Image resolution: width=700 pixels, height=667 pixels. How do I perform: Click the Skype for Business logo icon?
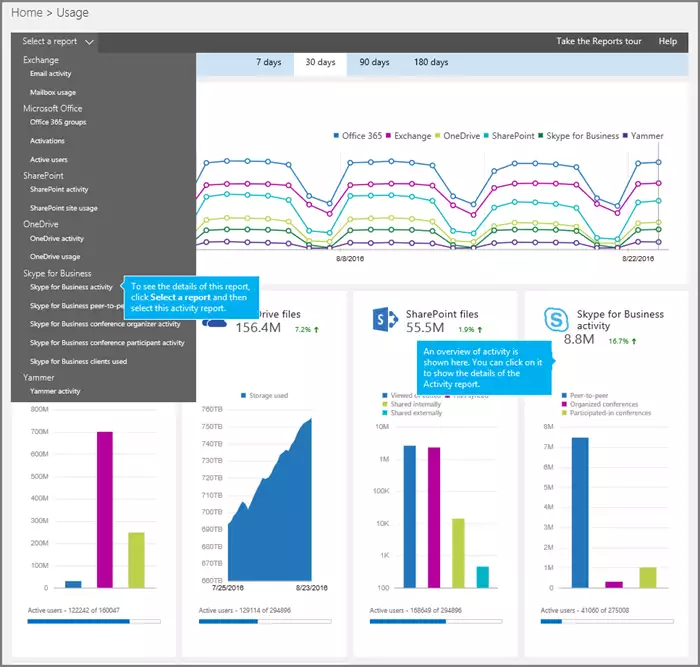pos(556,320)
